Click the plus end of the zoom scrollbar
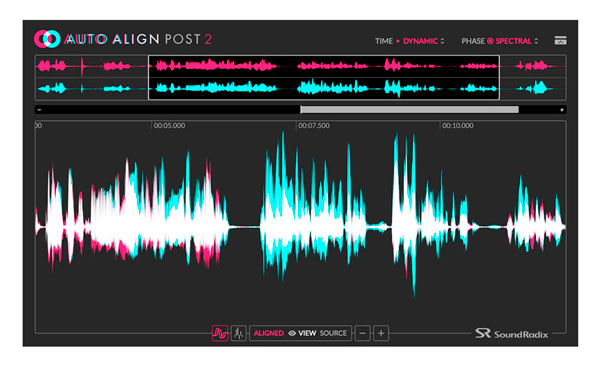 [561, 110]
